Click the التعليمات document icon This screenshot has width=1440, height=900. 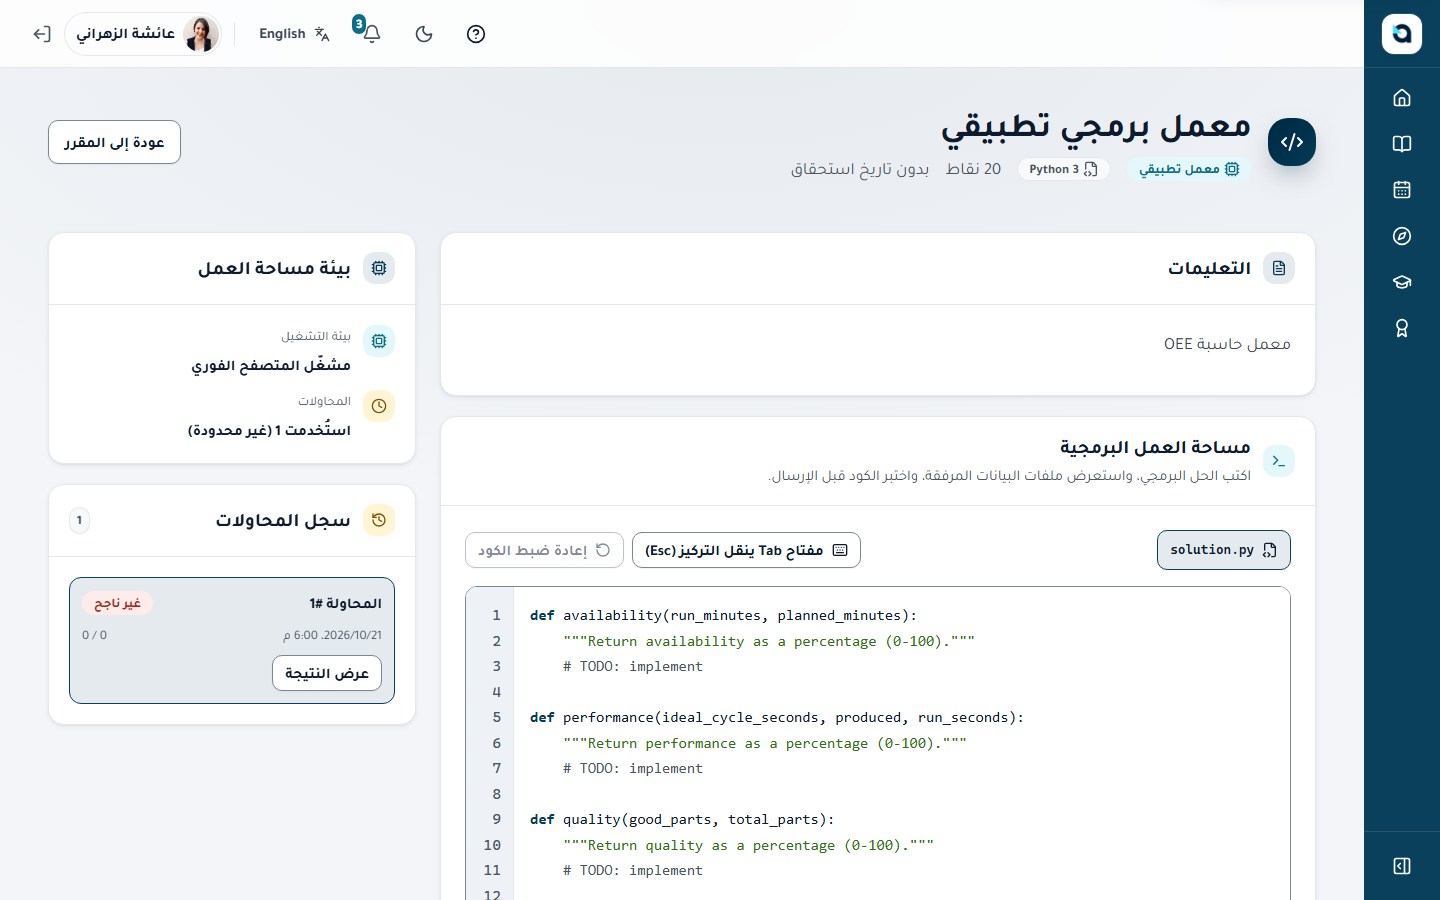[1279, 268]
